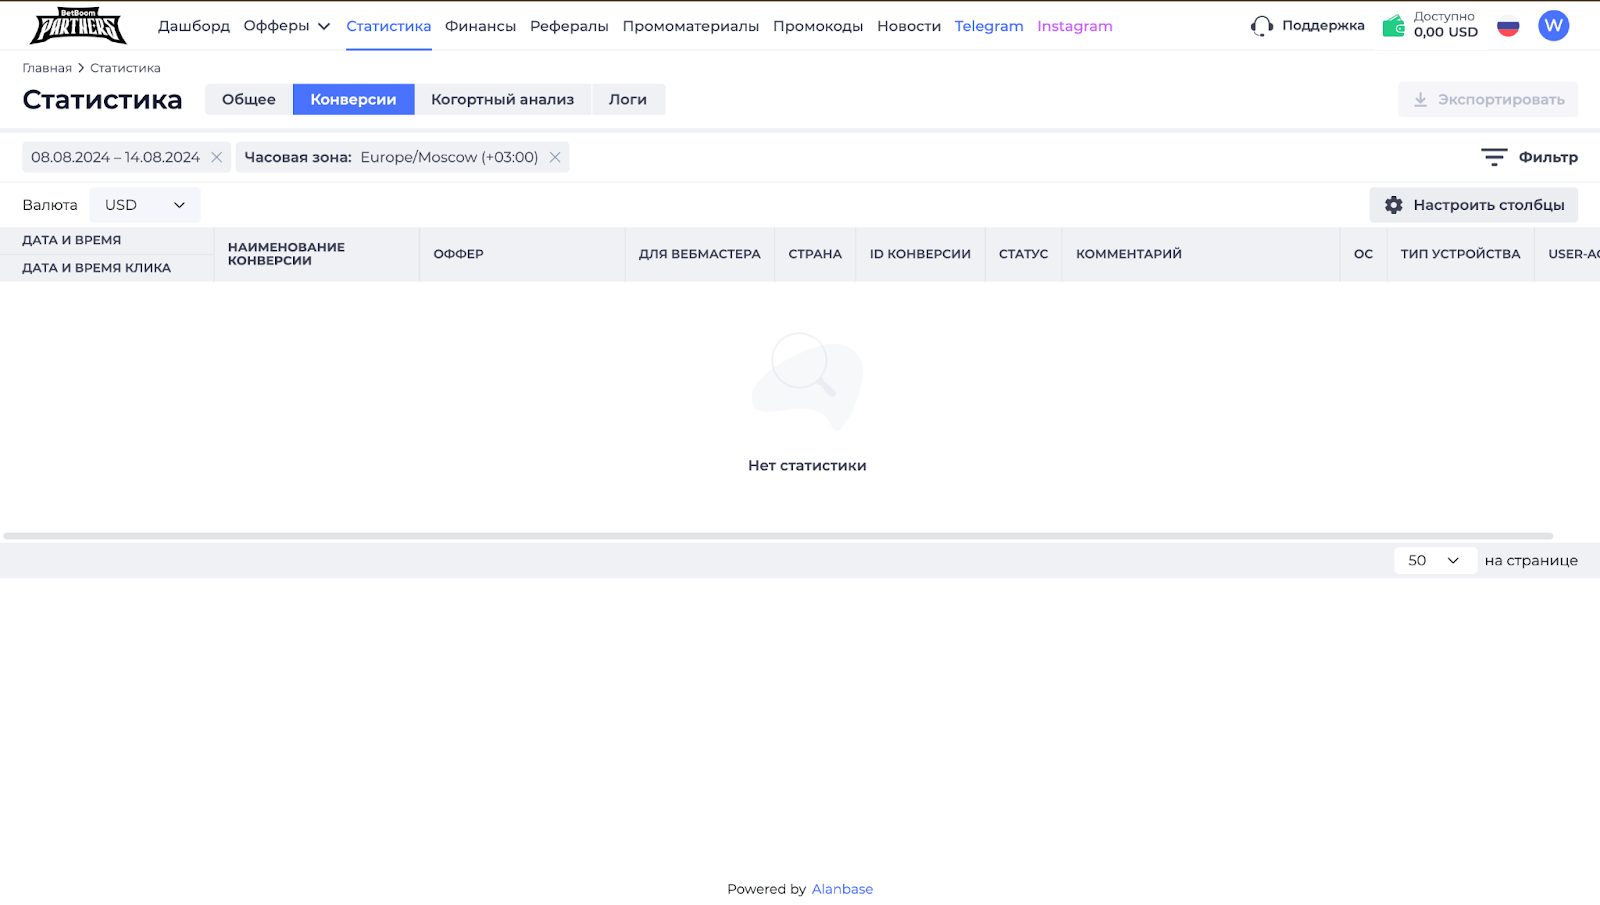
Task: Click the Тип устройства column header
Action: pyautogui.click(x=1460, y=254)
